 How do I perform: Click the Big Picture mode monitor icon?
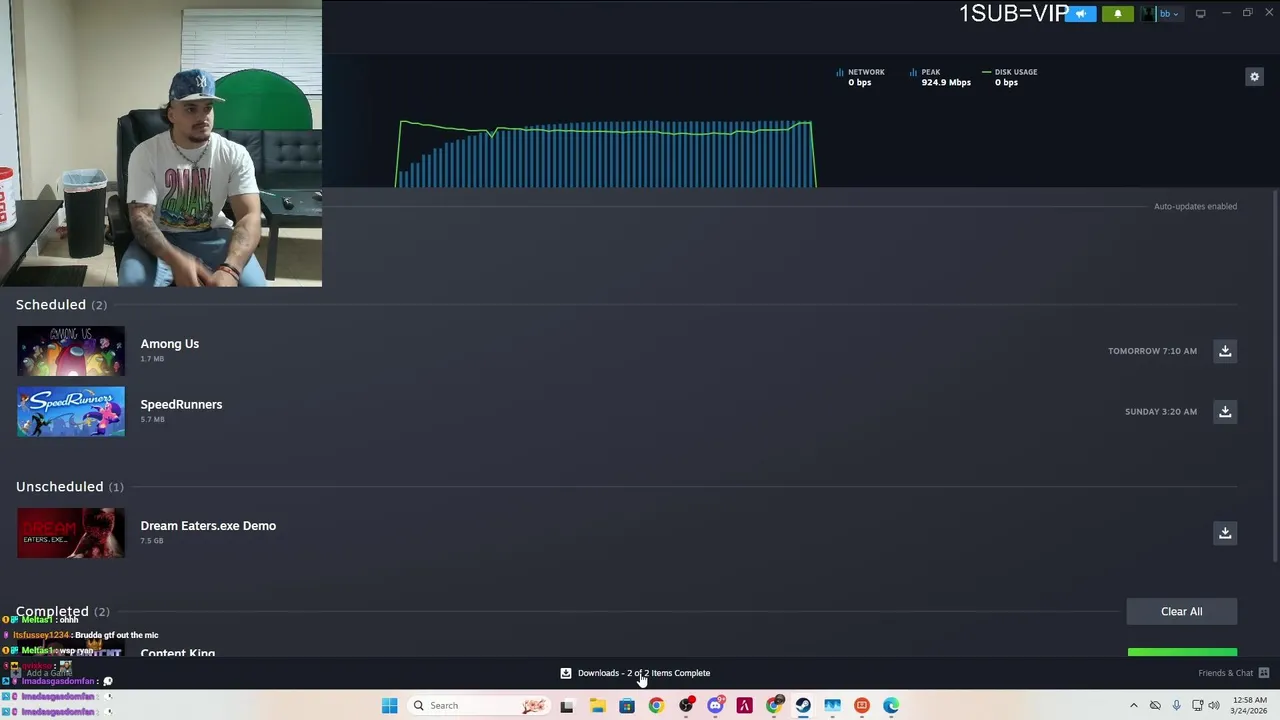point(1201,14)
